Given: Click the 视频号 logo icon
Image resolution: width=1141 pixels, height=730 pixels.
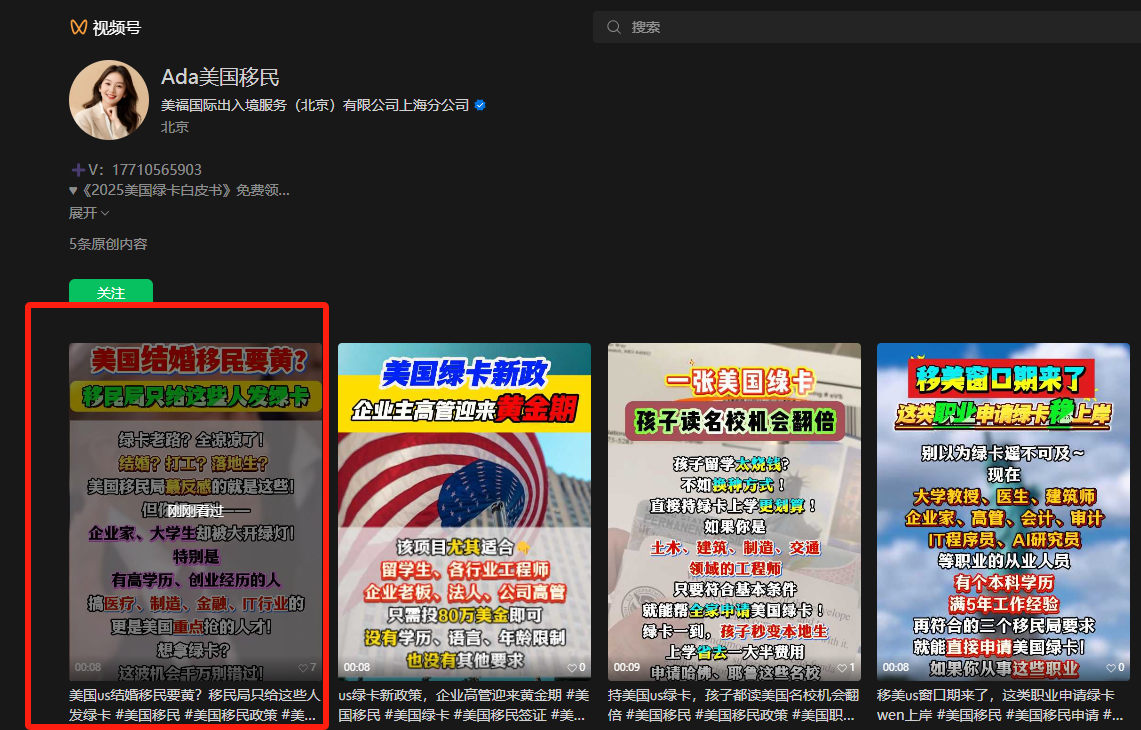Looking at the screenshot, I should coord(79,28).
